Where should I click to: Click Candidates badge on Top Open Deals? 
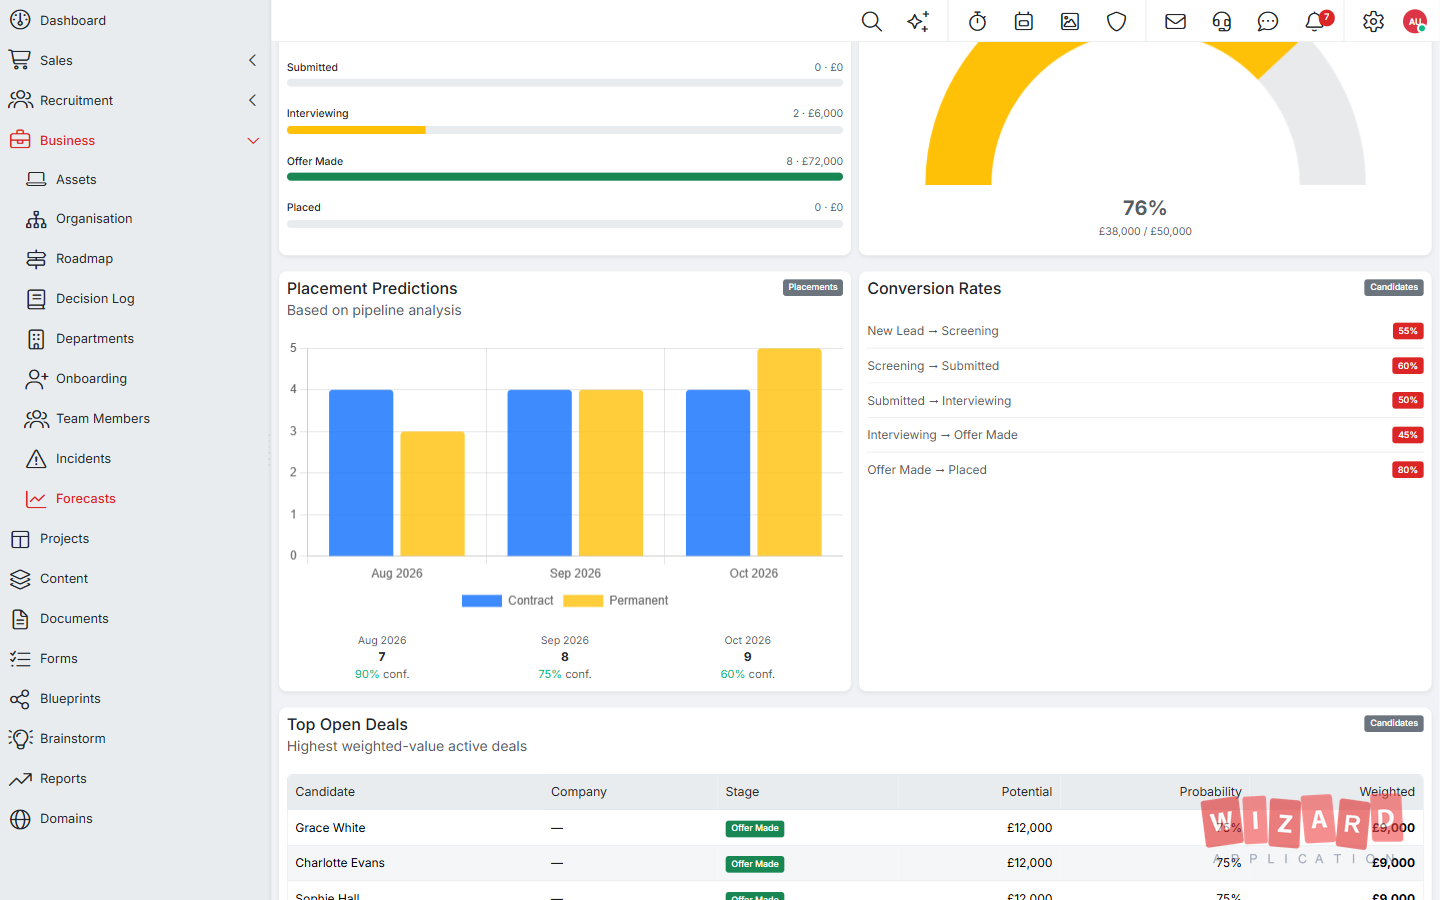tap(1394, 724)
